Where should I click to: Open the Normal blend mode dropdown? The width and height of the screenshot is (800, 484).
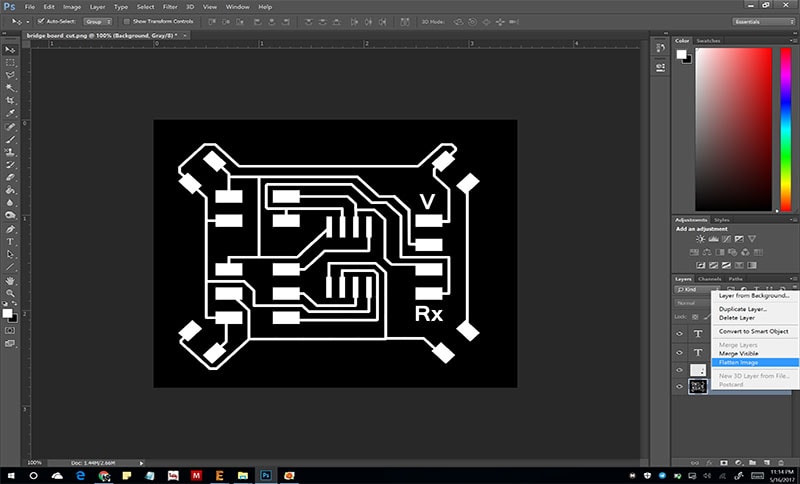click(693, 303)
